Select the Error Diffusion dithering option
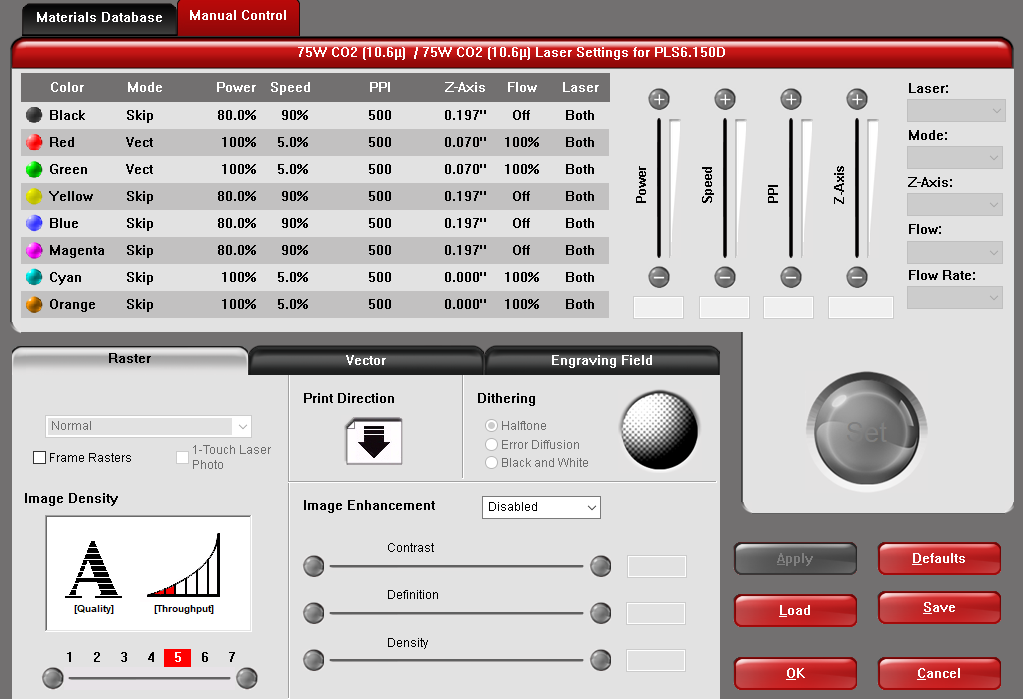1023x699 pixels. click(491, 445)
